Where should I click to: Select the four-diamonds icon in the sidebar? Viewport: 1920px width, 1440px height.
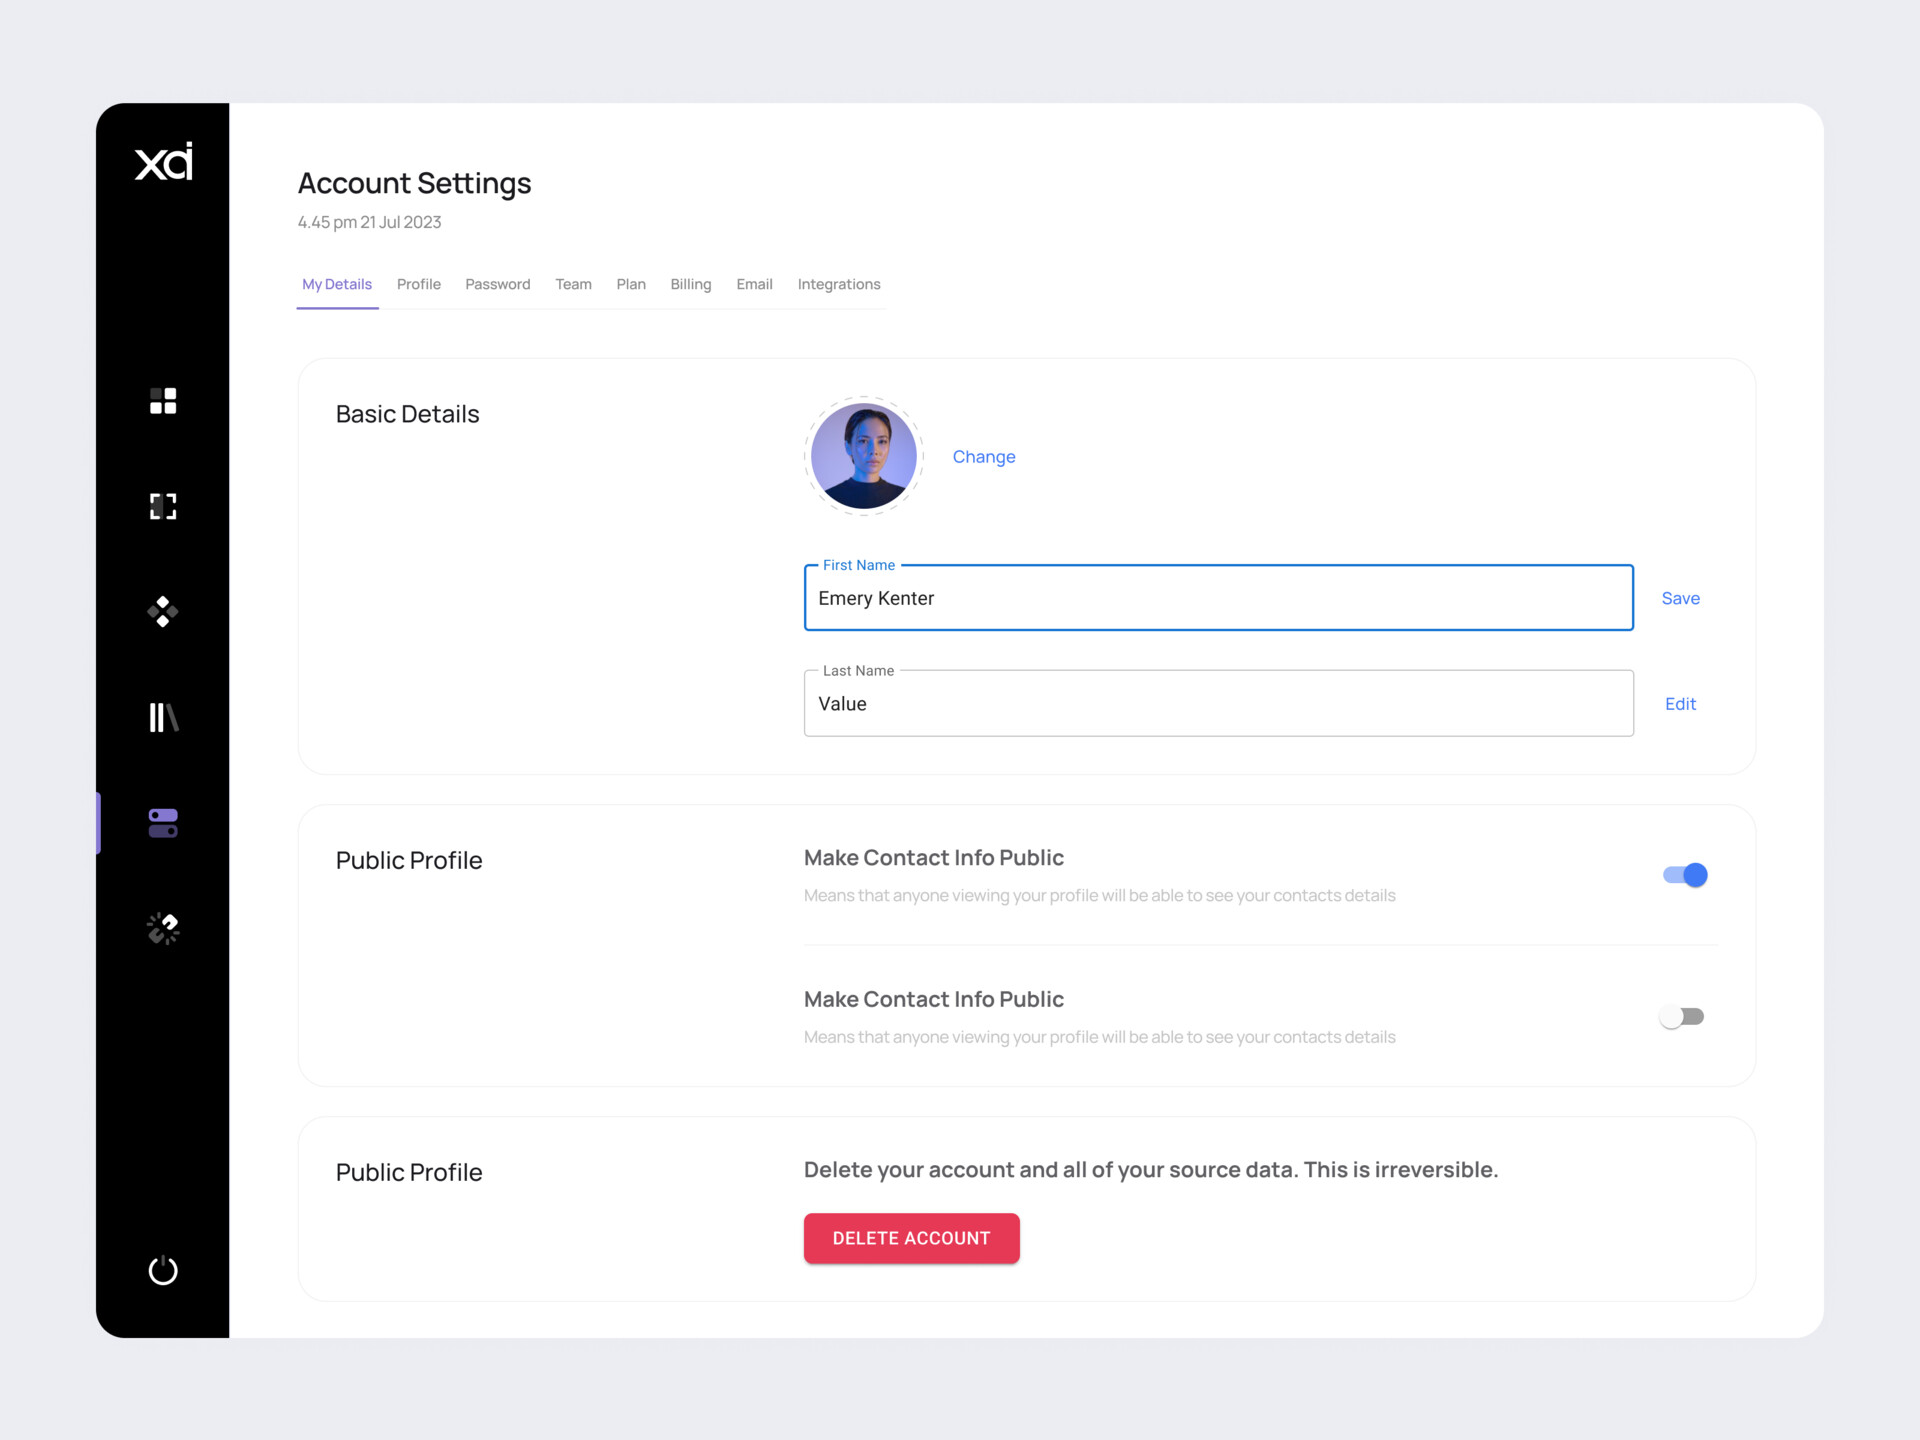click(163, 612)
